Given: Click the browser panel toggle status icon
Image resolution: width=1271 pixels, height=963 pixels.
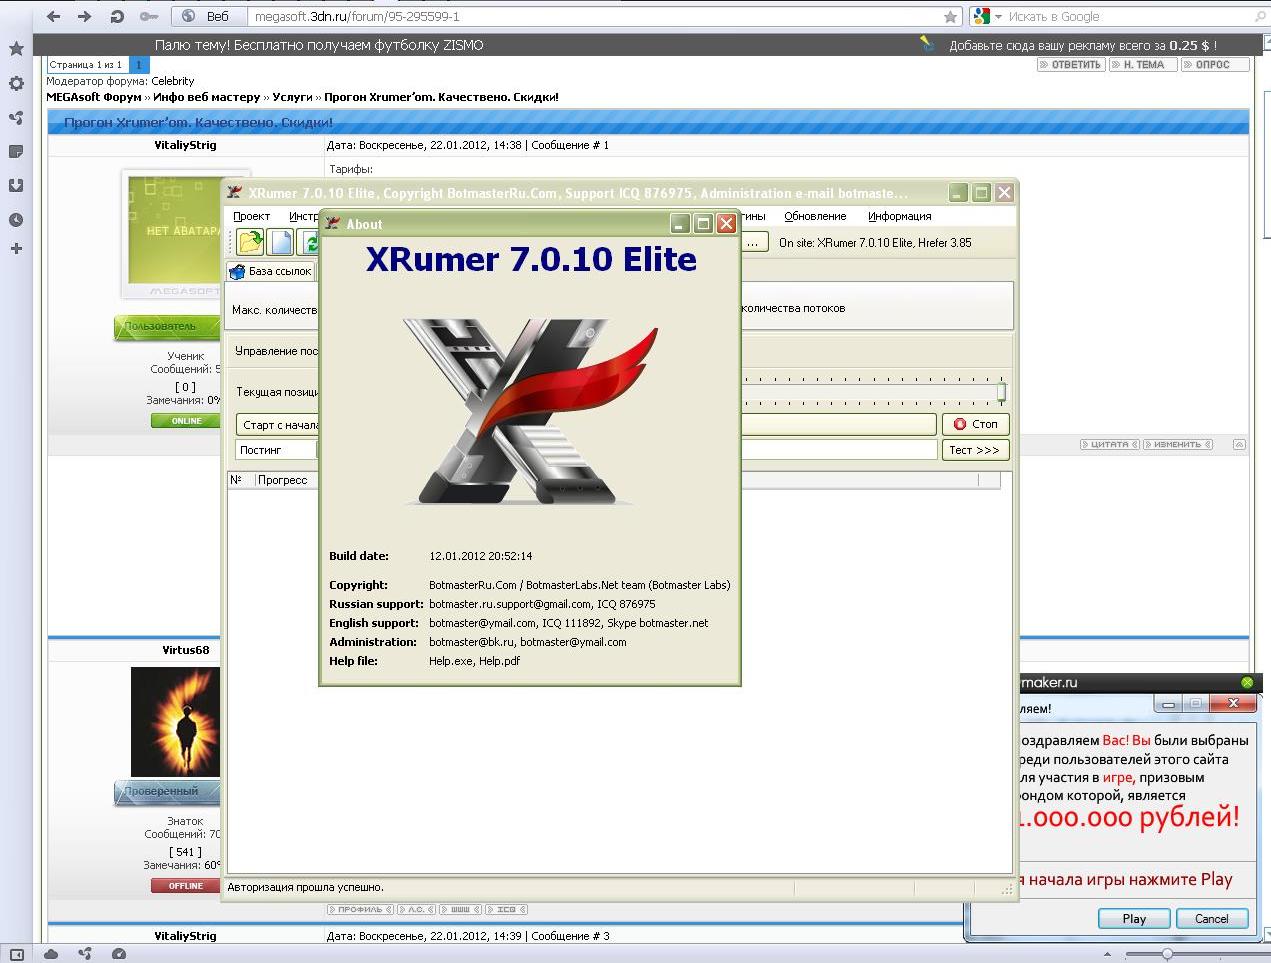Looking at the screenshot, I should click(16, 954).
